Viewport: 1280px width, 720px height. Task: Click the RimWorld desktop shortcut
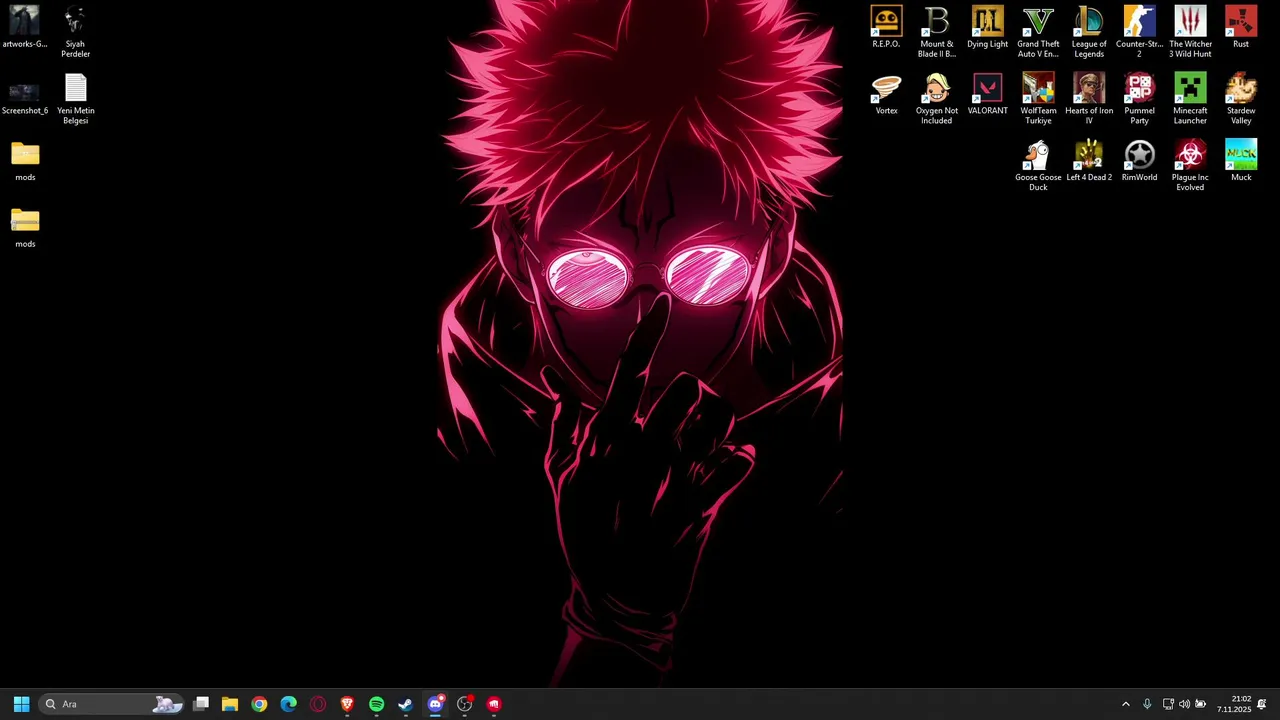(x=1139, y=162)
